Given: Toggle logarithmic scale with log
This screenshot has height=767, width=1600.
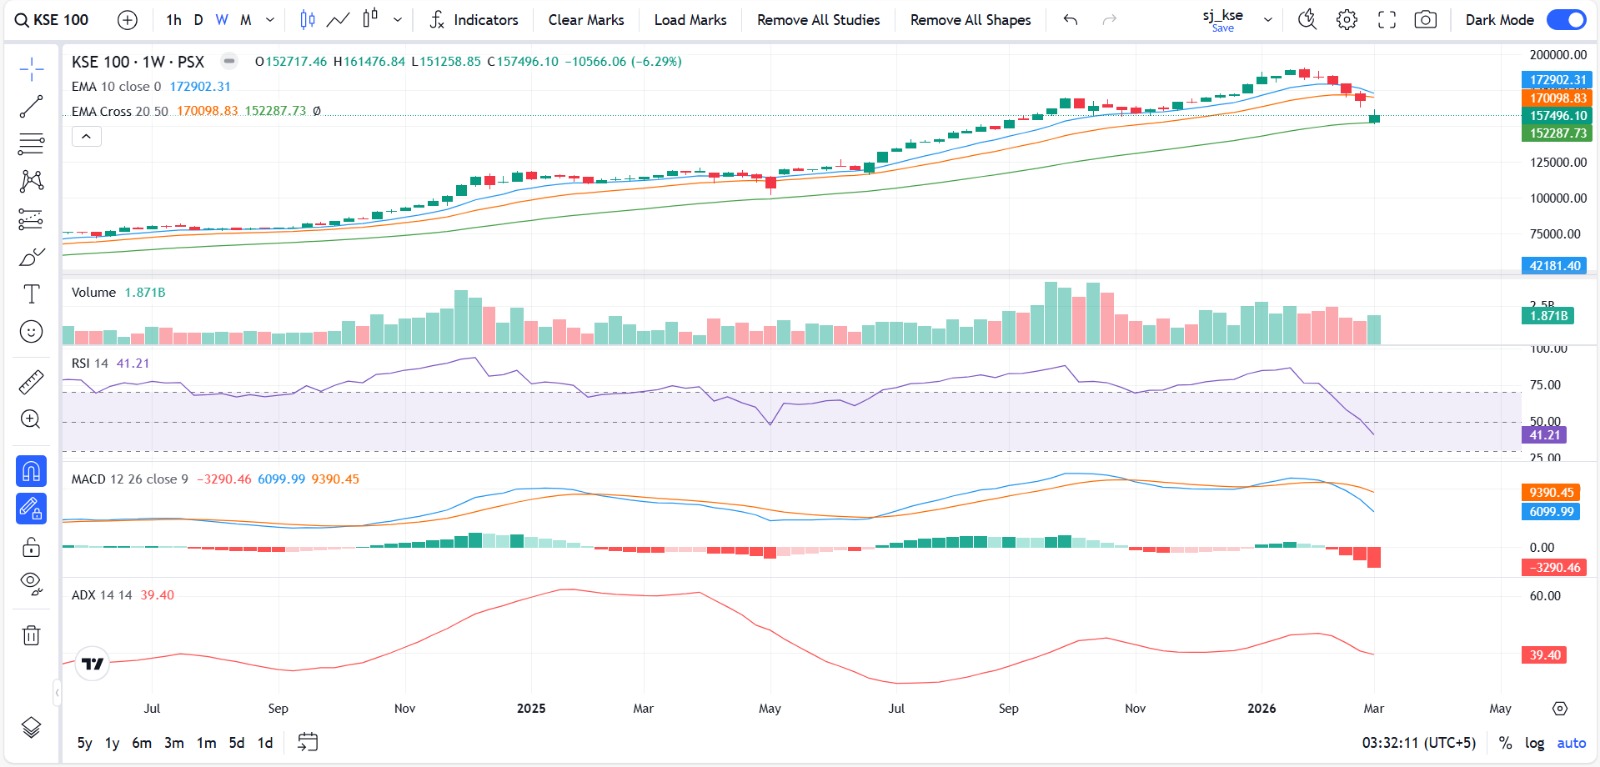Looking at the screenshot, I should tap(1534, 743).
